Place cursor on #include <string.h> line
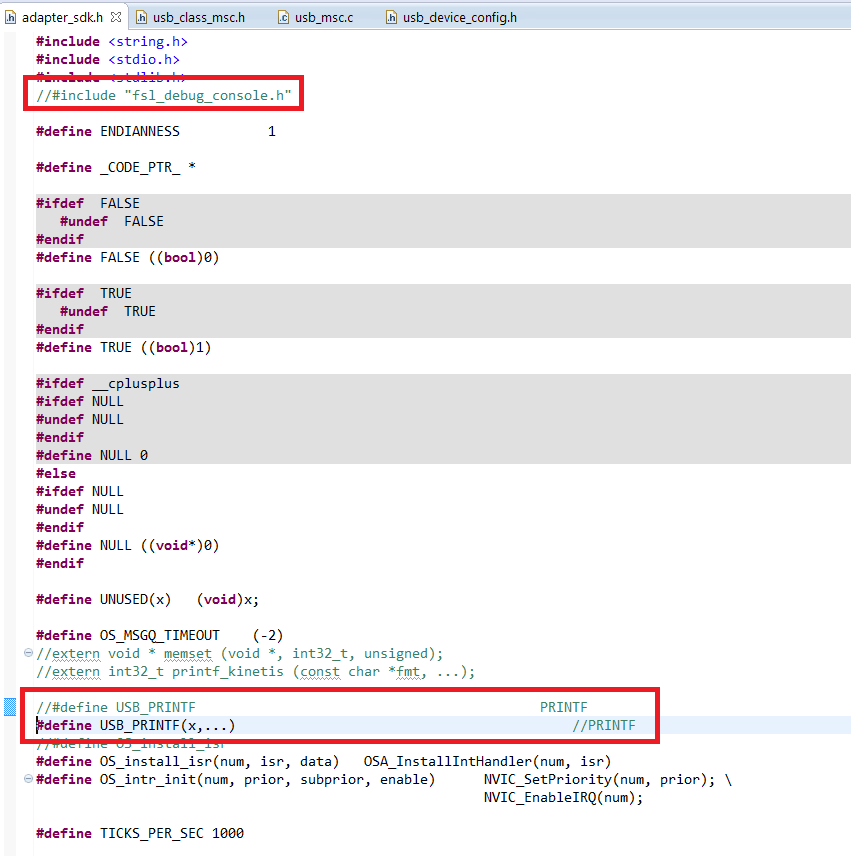The width and height of the screenshot is (851, 856). pyautogui.click(x=112, y=41)
